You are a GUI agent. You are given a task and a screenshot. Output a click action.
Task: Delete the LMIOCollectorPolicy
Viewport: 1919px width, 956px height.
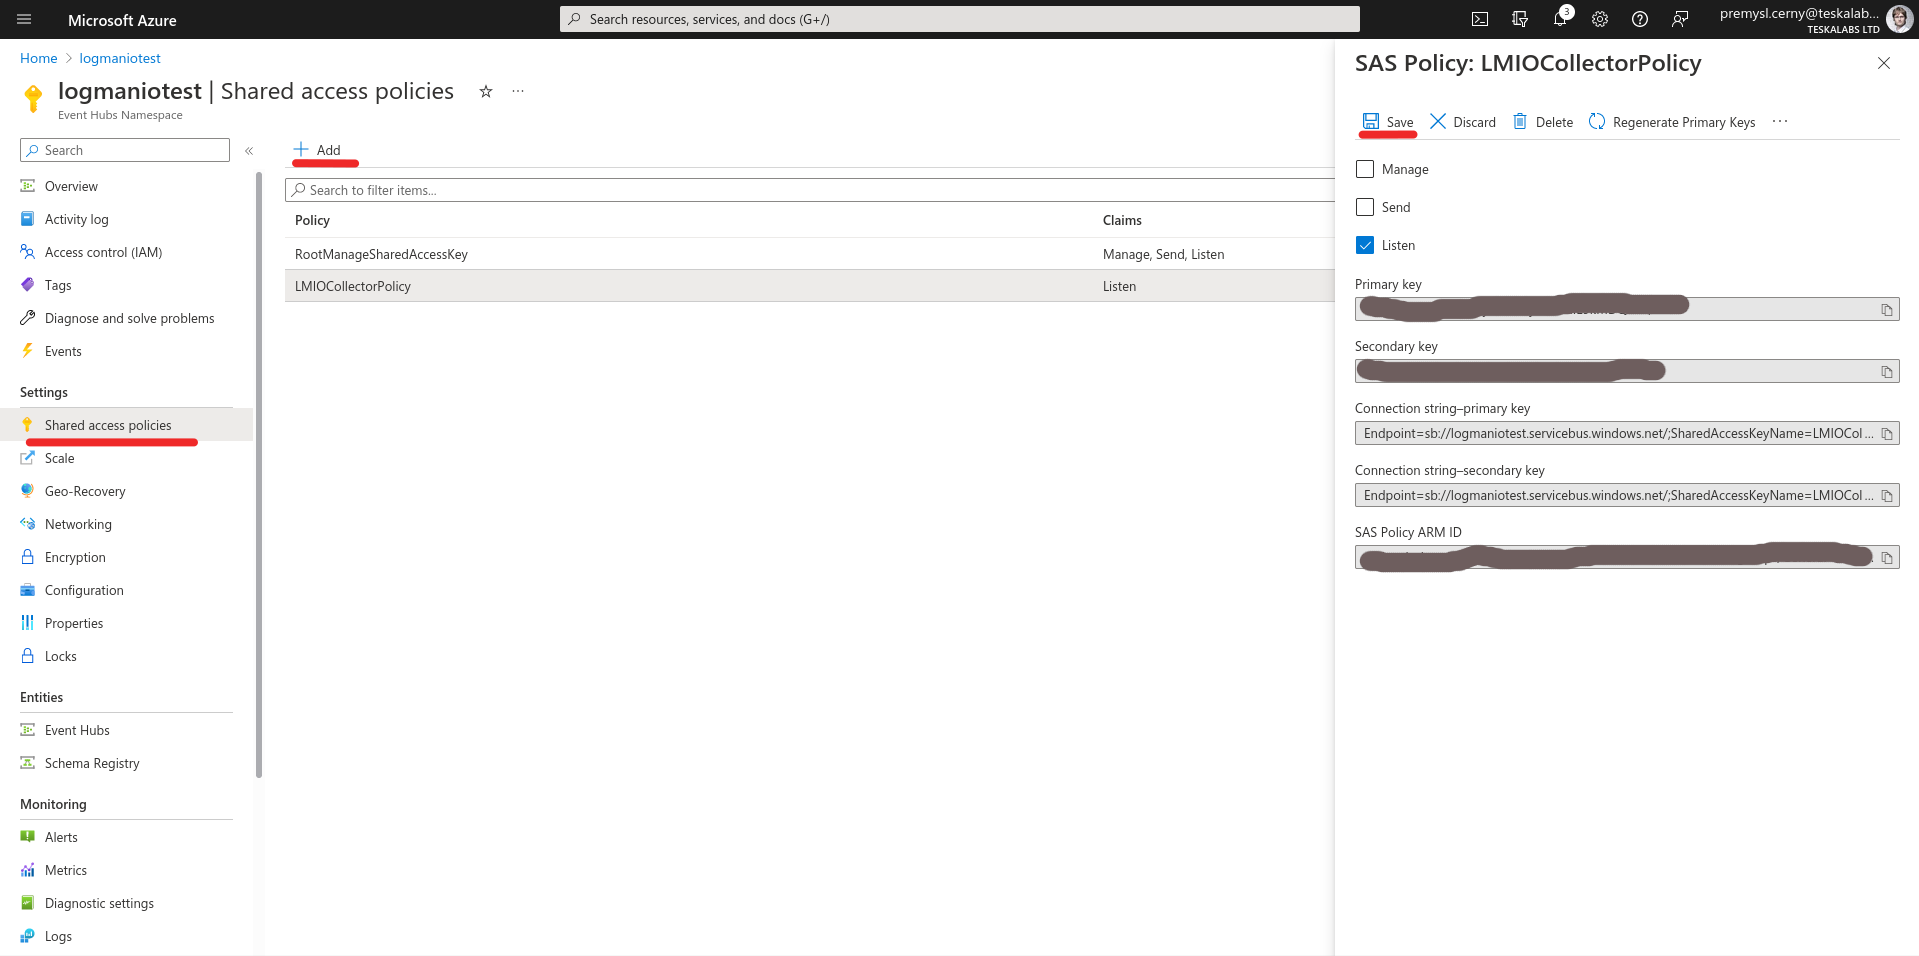point(1543,122)
